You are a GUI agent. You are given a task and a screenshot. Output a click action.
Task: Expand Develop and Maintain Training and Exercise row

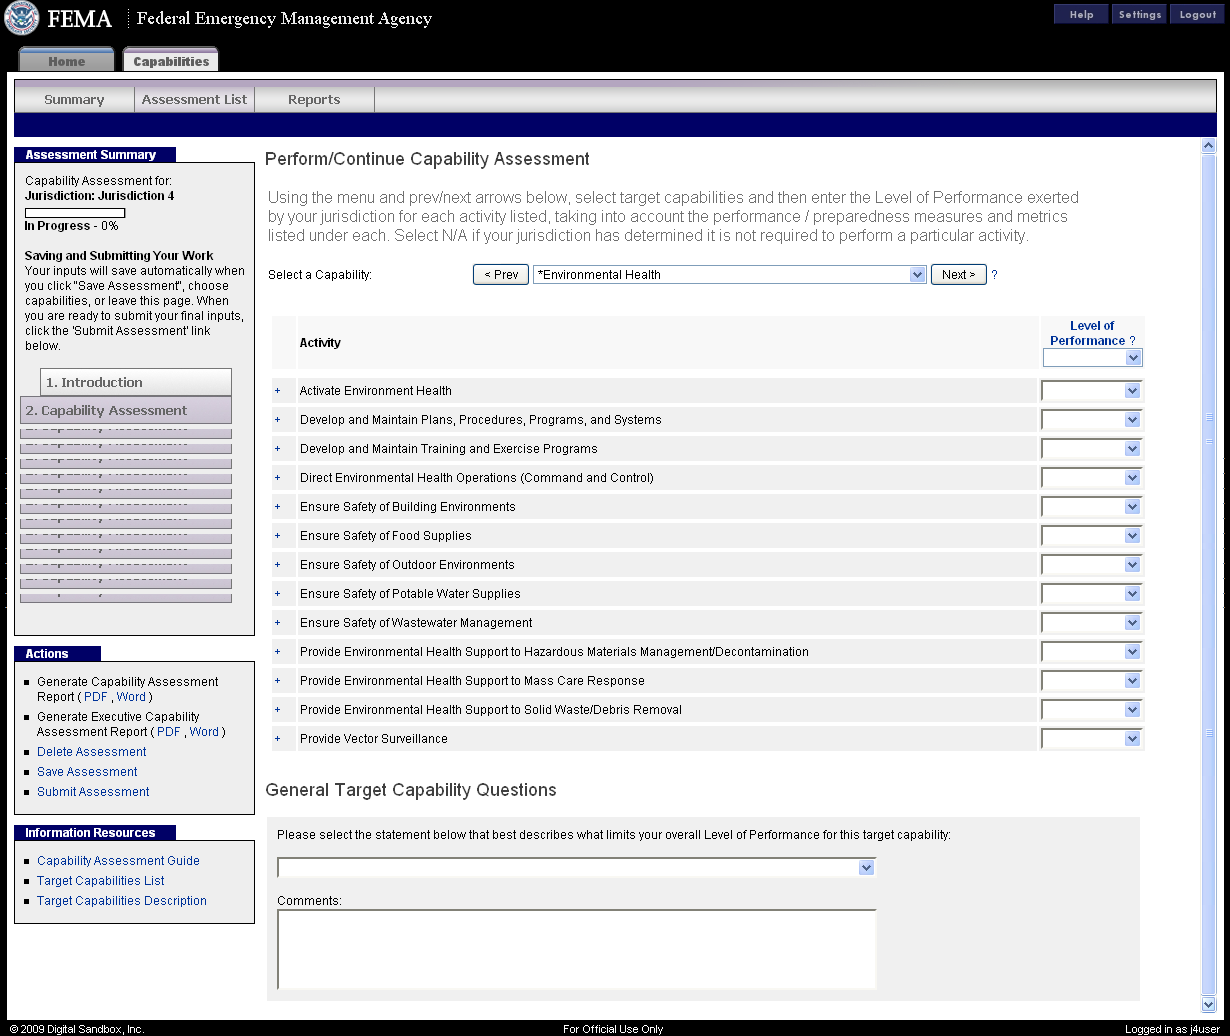[x=278, y=449]
